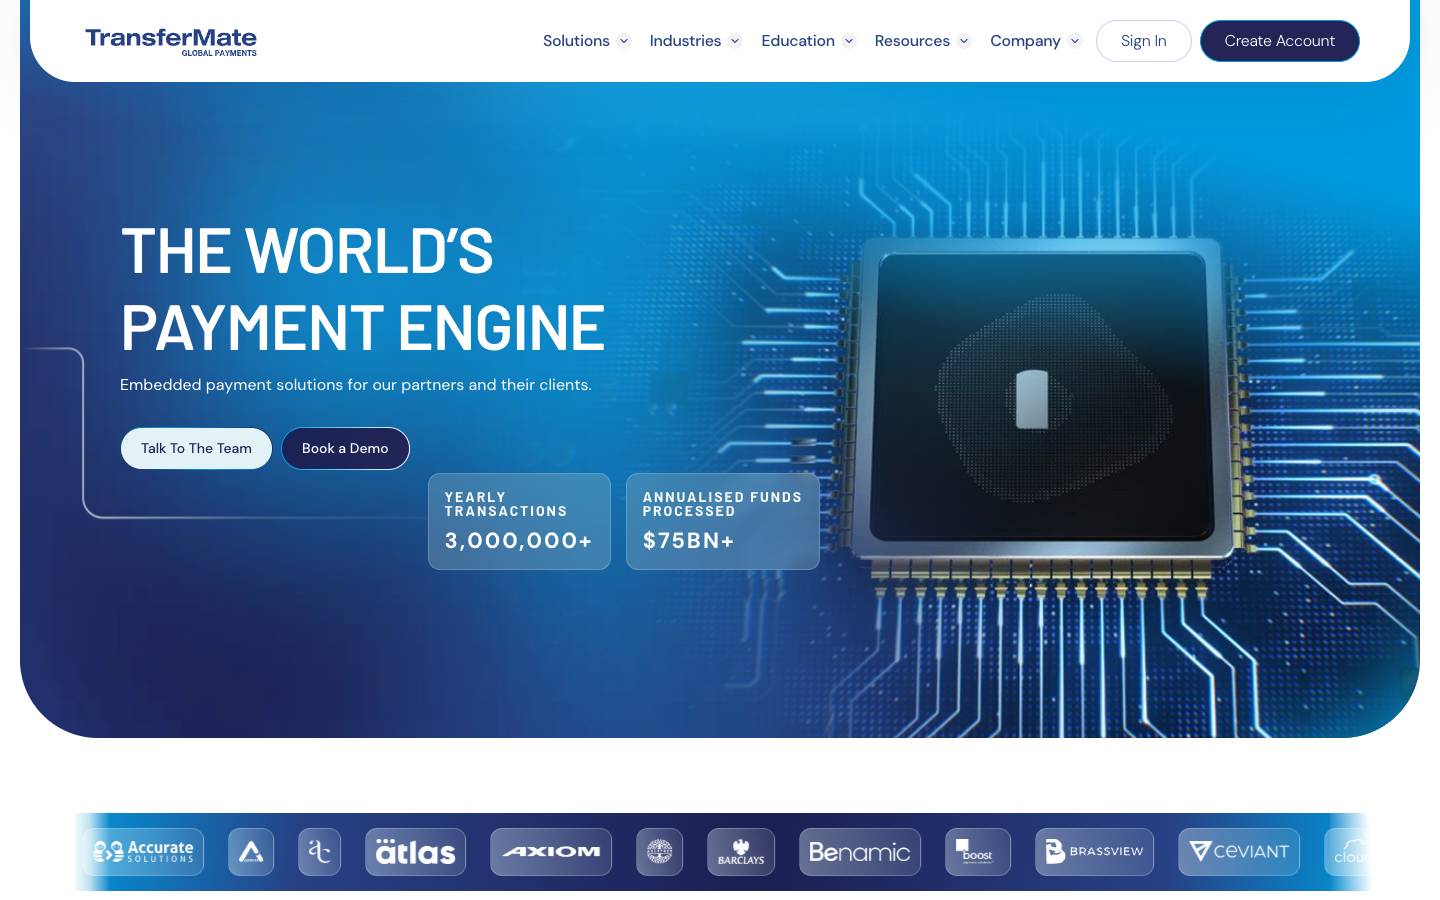Click the Annualised Funds Processed $75BN+ card
The height and width of the screenshot is (900, 1440).
pyautogui.click(x=723, y=521)
